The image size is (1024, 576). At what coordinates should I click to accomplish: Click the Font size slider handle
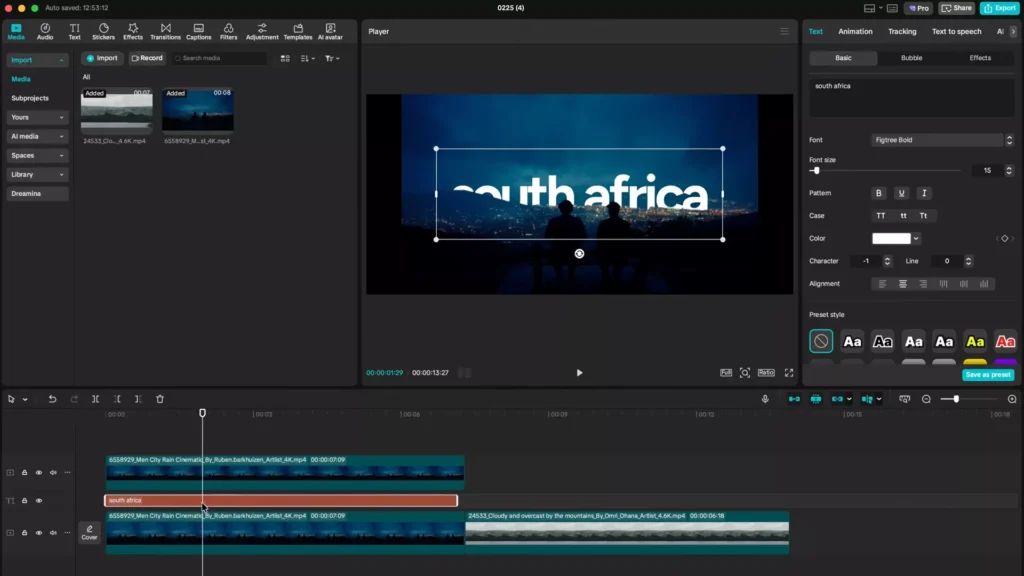point(816,171)
